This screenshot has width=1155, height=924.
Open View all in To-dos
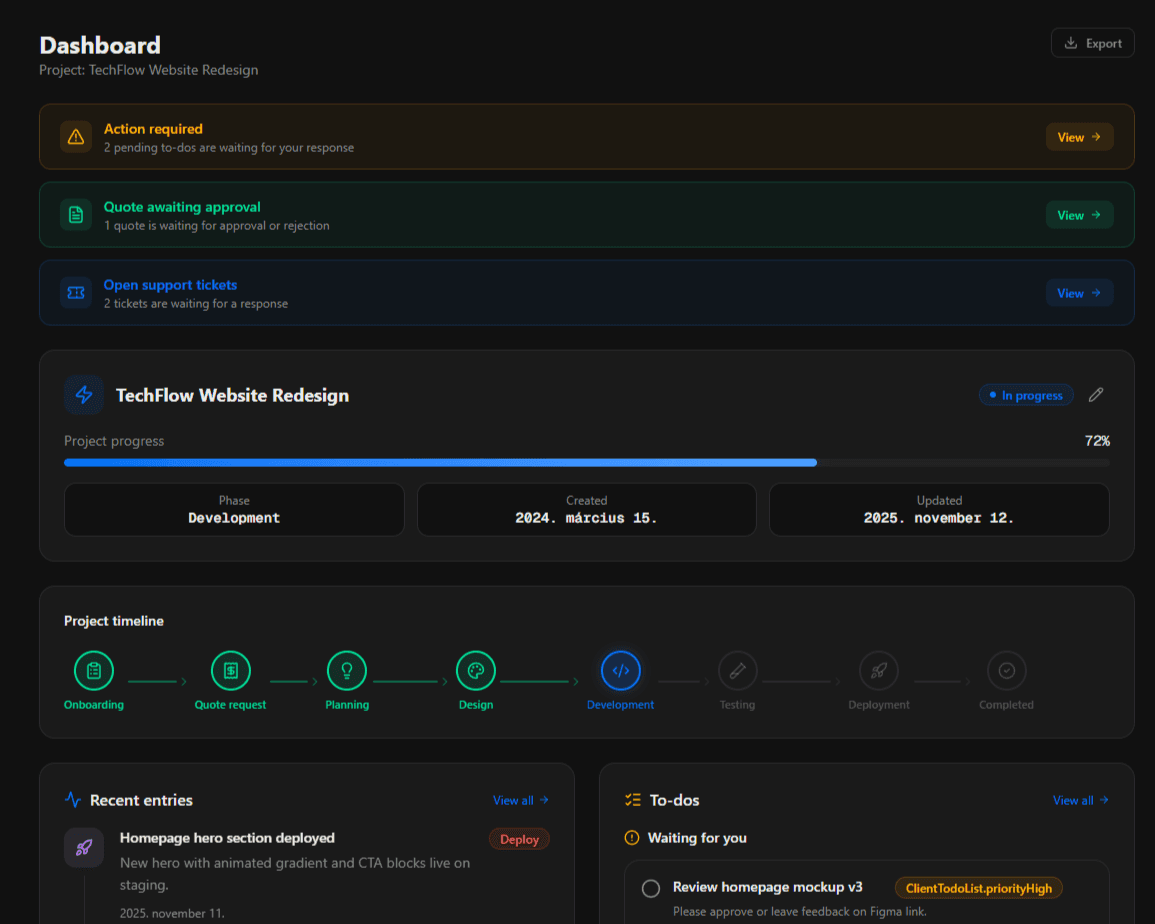(x=1081, y=800)
